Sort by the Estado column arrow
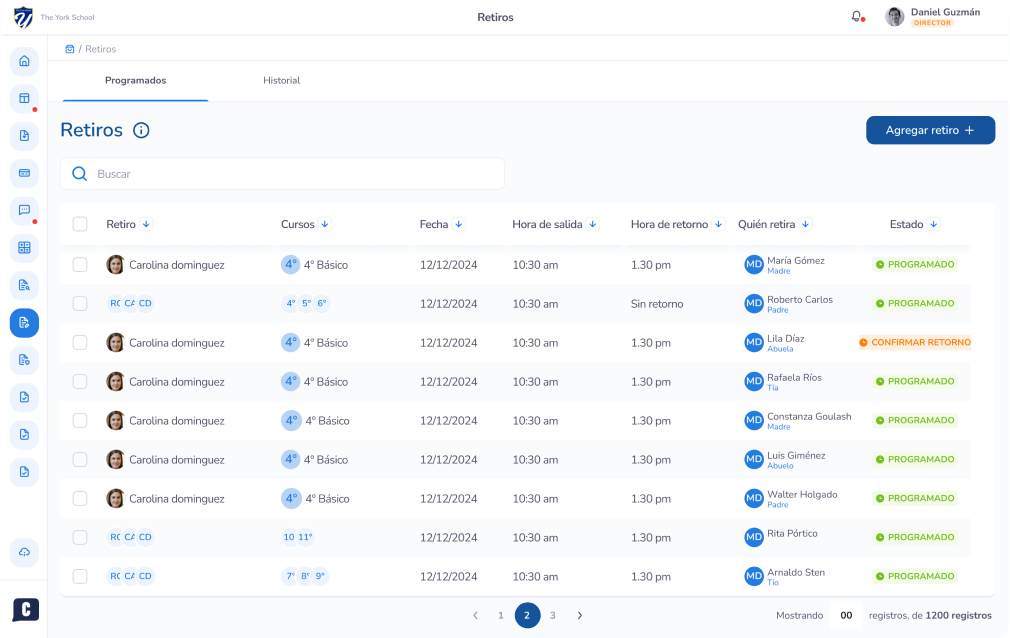Screen dimensions: 1010x638 pyautogui.click(x=934, y=224)
